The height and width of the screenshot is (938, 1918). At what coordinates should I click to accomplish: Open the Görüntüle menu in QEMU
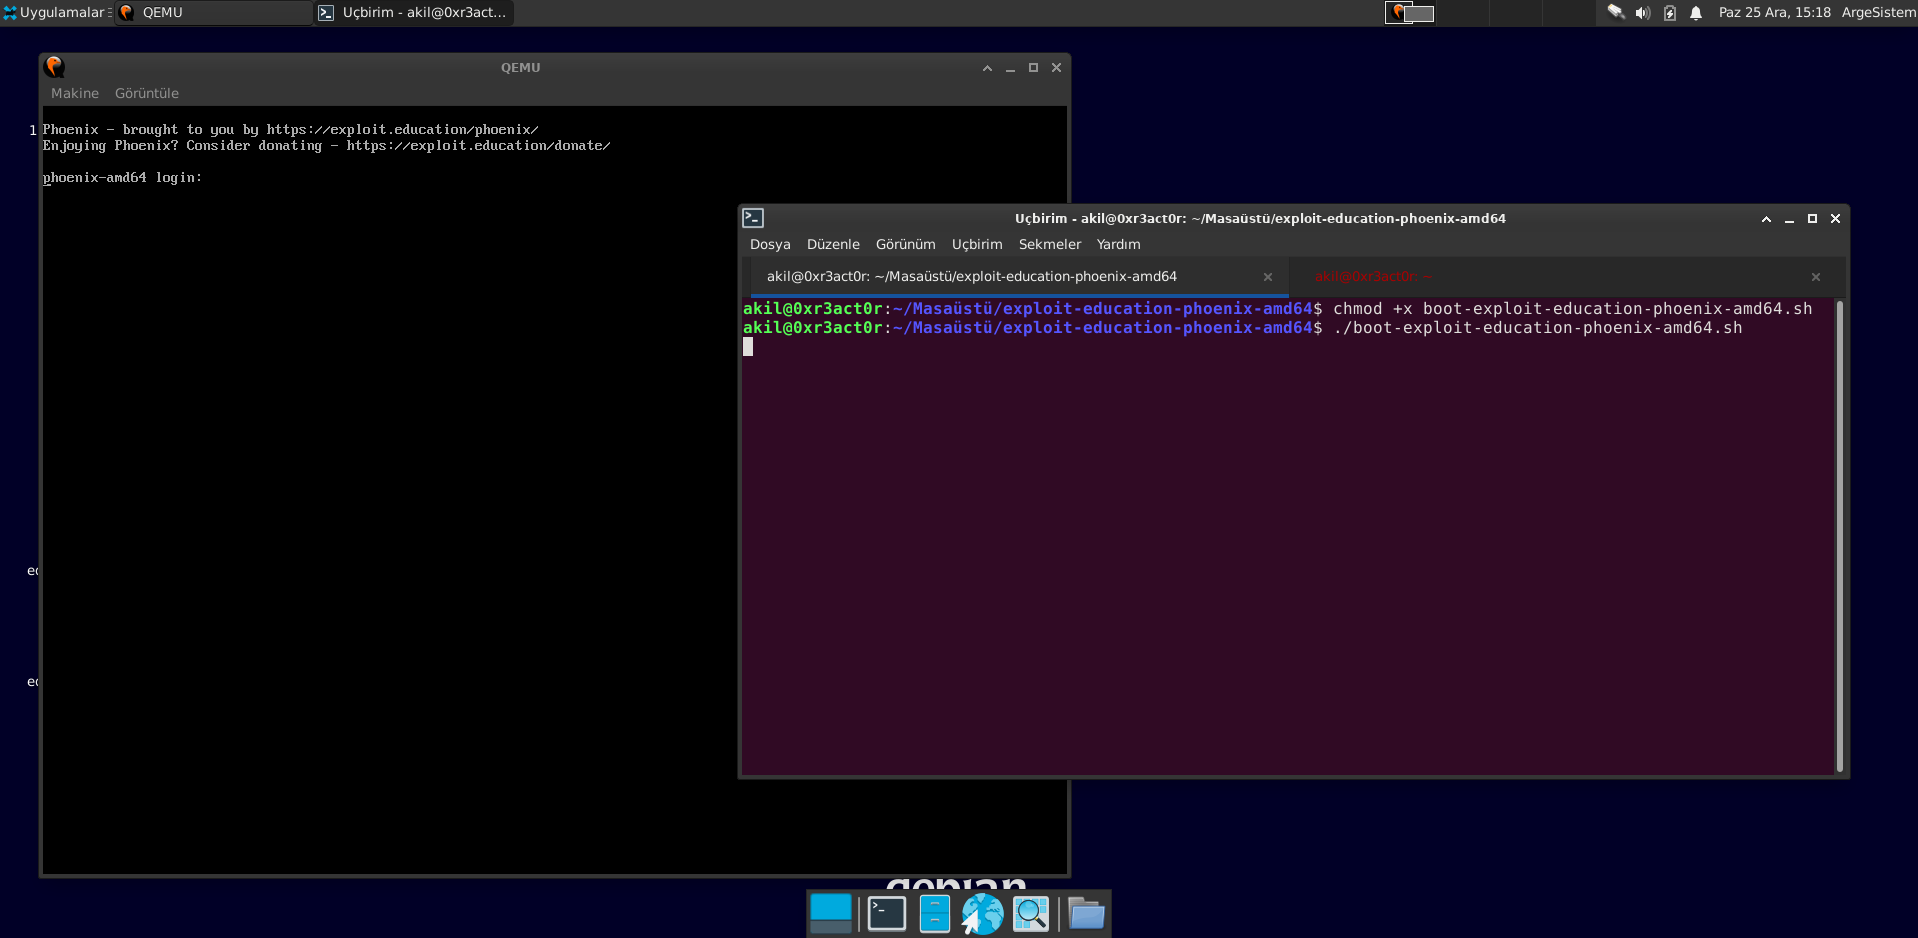coord(147,93)
